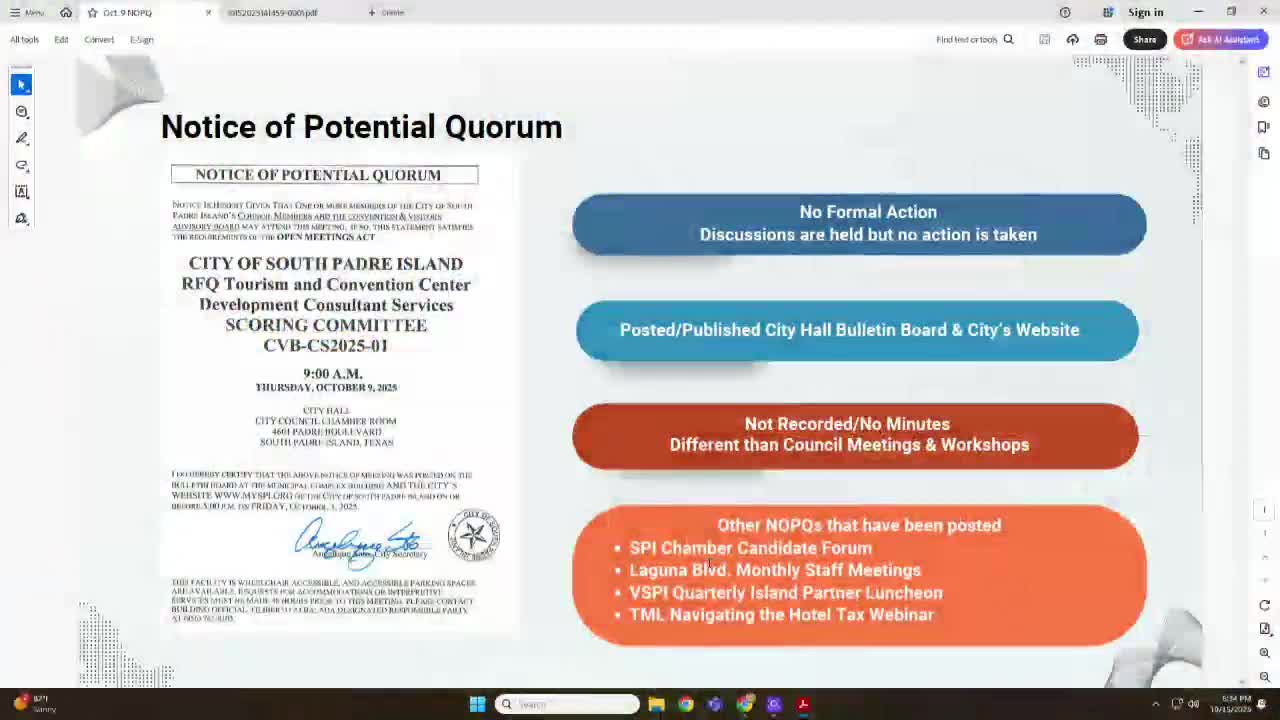Open the Acrobat Menu button
This screenshot has height=720, width=1280.
coord(27,12)
